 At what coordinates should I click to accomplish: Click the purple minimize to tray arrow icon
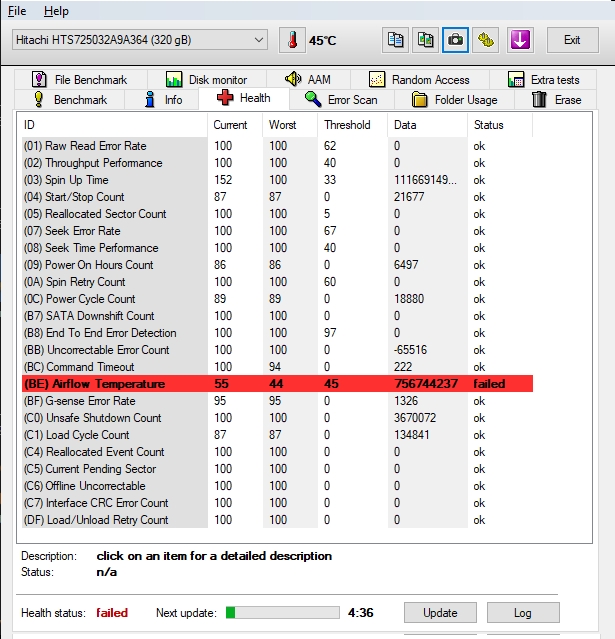pyautogui.click(x=520, y=40)
